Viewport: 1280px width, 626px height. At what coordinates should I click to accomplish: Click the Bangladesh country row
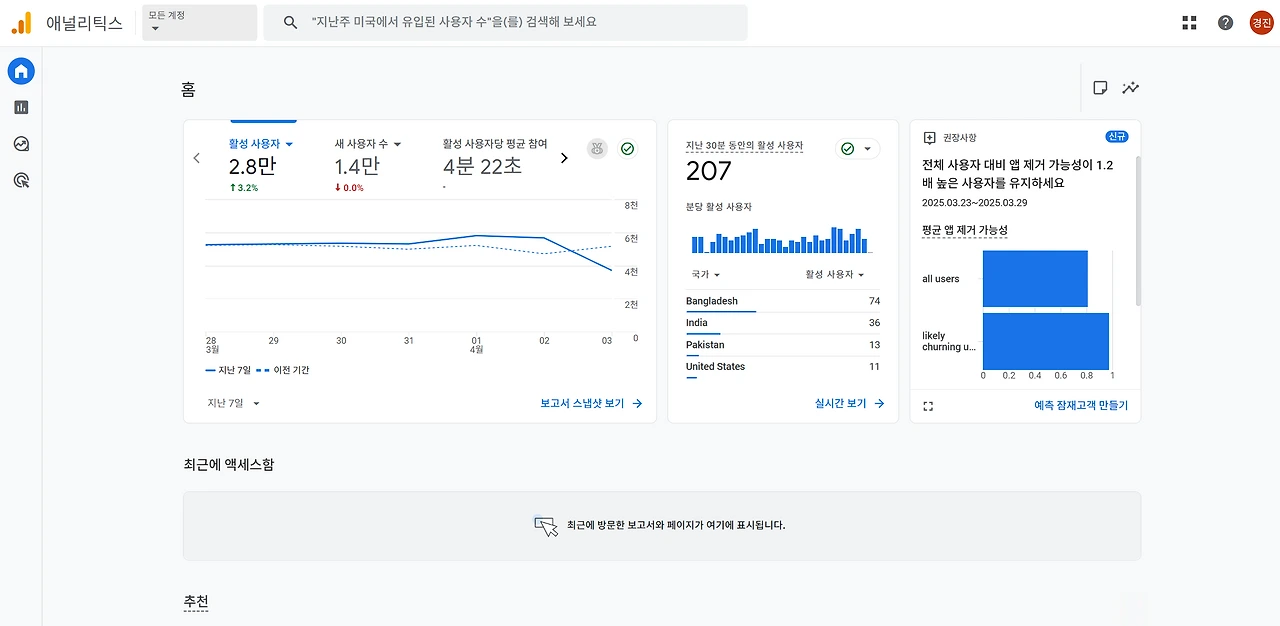[x=783, y=301]
